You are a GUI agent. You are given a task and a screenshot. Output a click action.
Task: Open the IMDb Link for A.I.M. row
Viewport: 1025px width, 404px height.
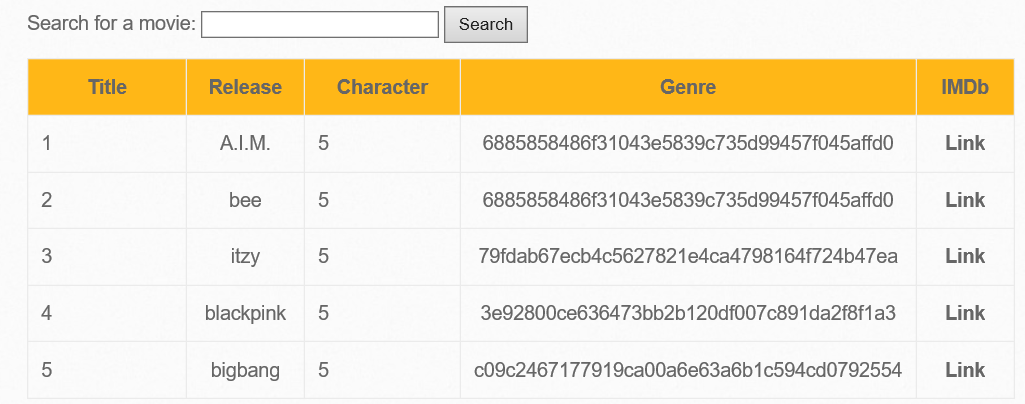coord(965,143)
